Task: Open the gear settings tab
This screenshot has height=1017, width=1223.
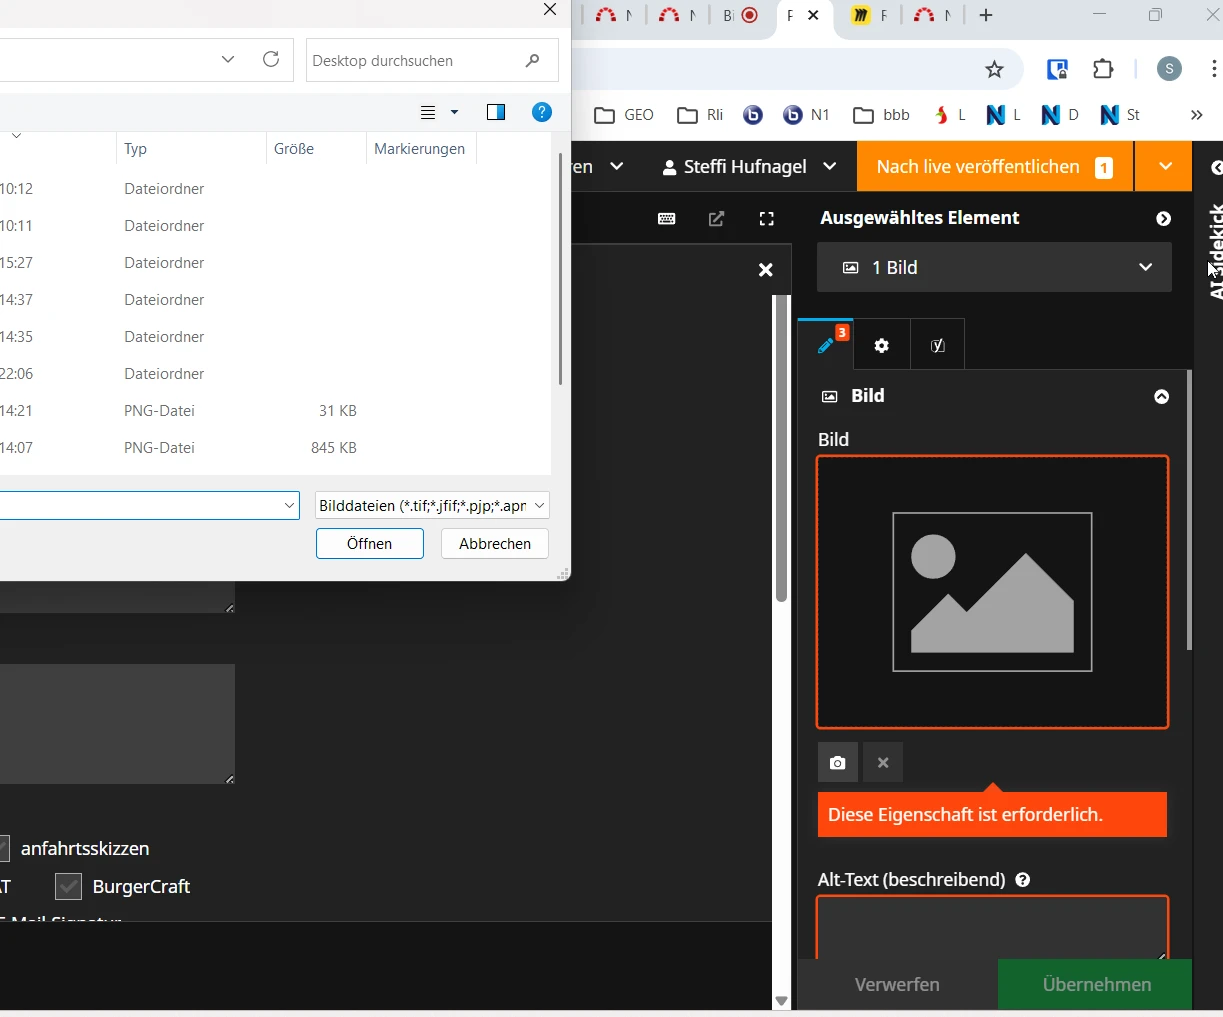Action: click(881, 346)
